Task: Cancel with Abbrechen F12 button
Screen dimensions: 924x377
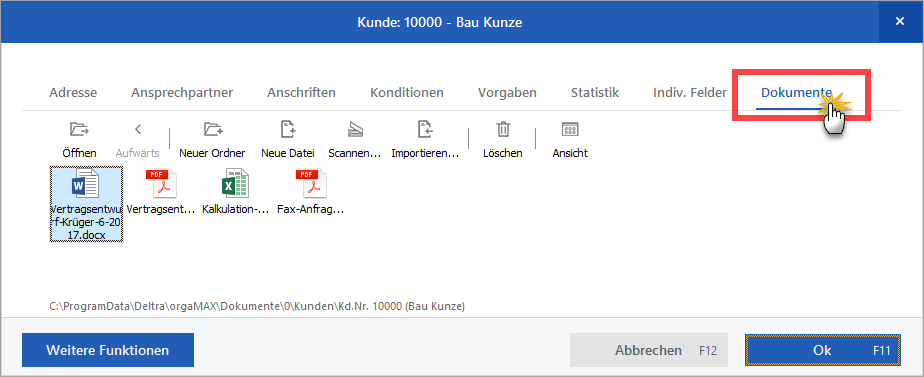Action: coord(649,350)
